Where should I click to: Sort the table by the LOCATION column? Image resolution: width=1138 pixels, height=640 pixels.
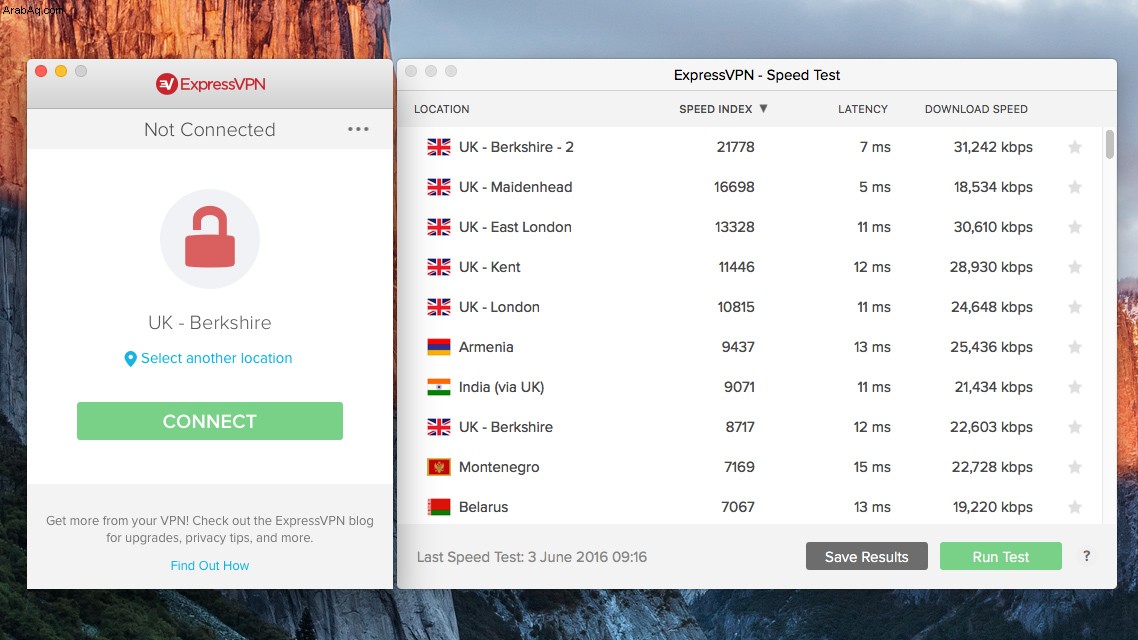pyautogui.click(x=441, y=109)
